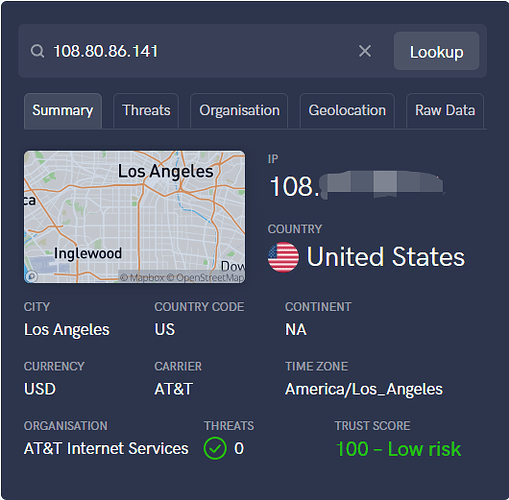Click the green threats checkmark icon
Image resolution: width=509 pixels, height=500 pixels.
pyautogui.click(x=215, y=448)
